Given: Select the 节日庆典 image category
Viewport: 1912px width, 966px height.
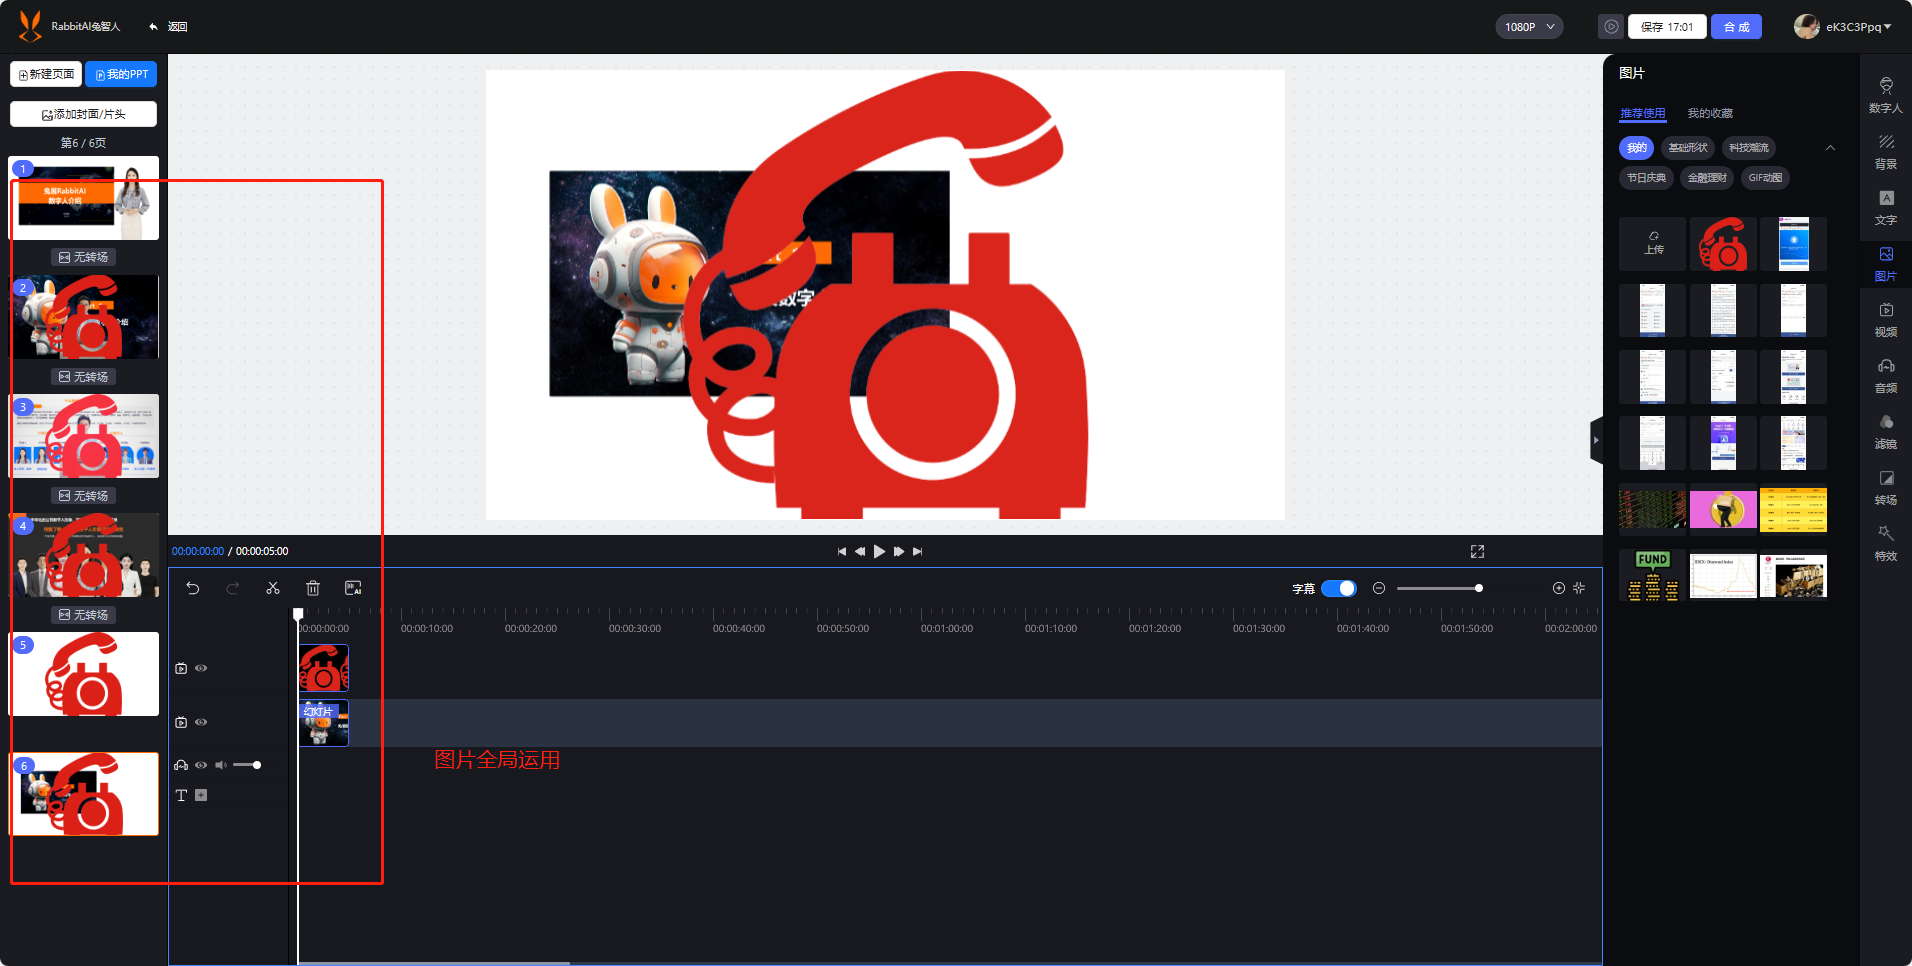Looking at the screenshot, I should 1646,178.
